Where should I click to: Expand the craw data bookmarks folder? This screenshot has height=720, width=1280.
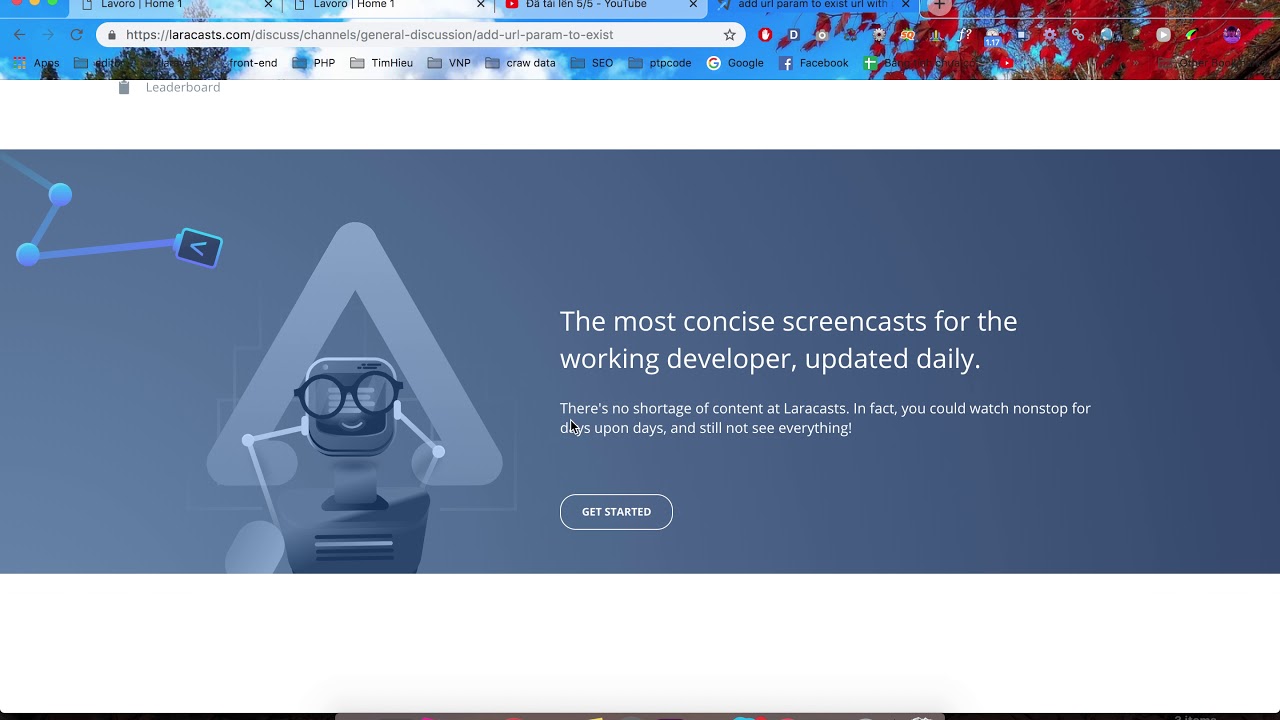(520, 63)
